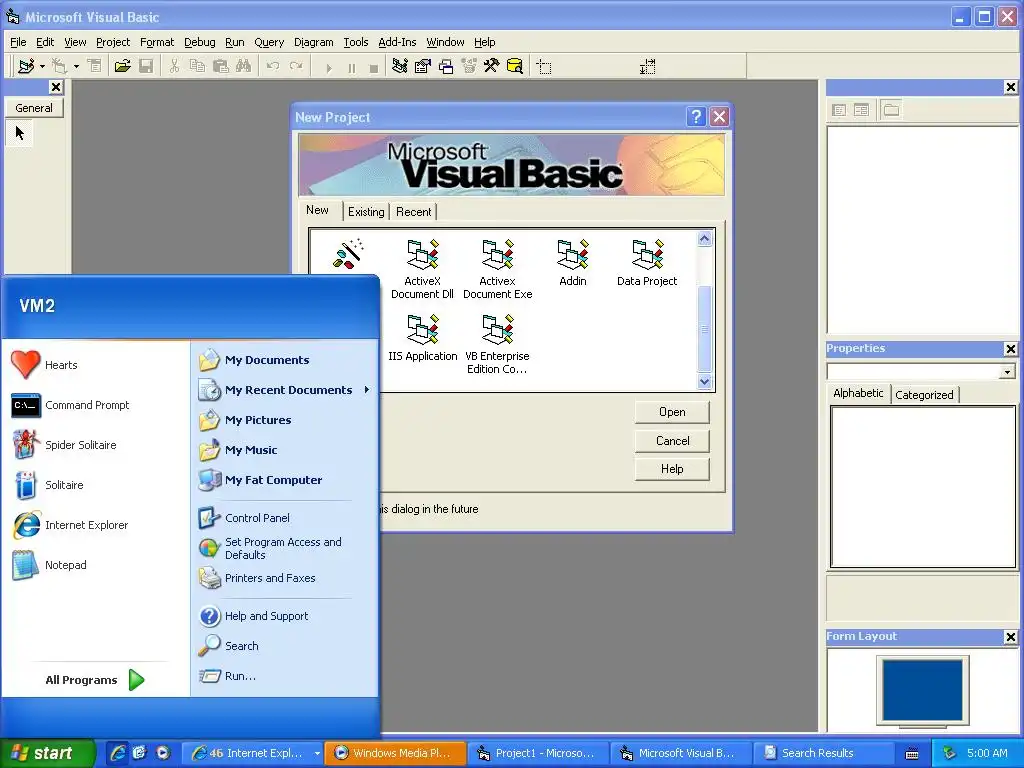Click Cancel in the New Project dialog
Screen dimensions: 1024x768
click(x=672, y=441)
